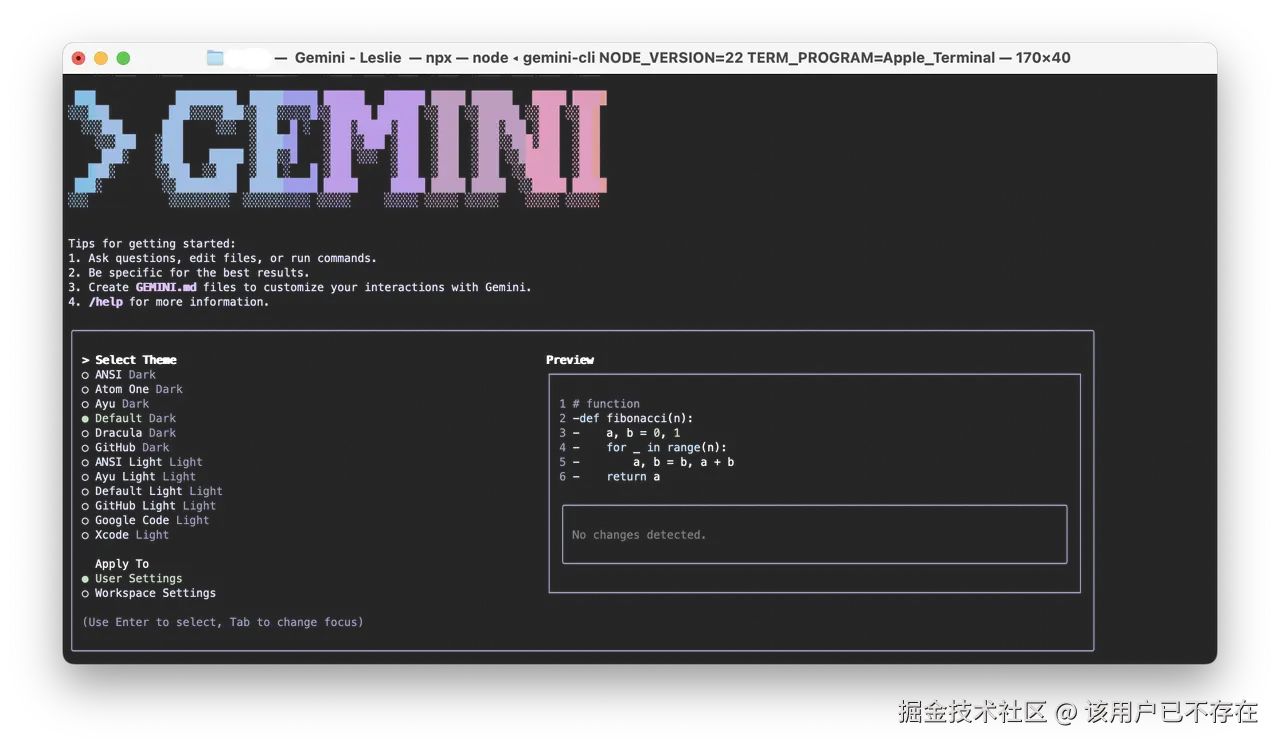Close the Terminal window with the red button
The height and width of the screenshot is (747, 1280).
(x=79, y=58)
